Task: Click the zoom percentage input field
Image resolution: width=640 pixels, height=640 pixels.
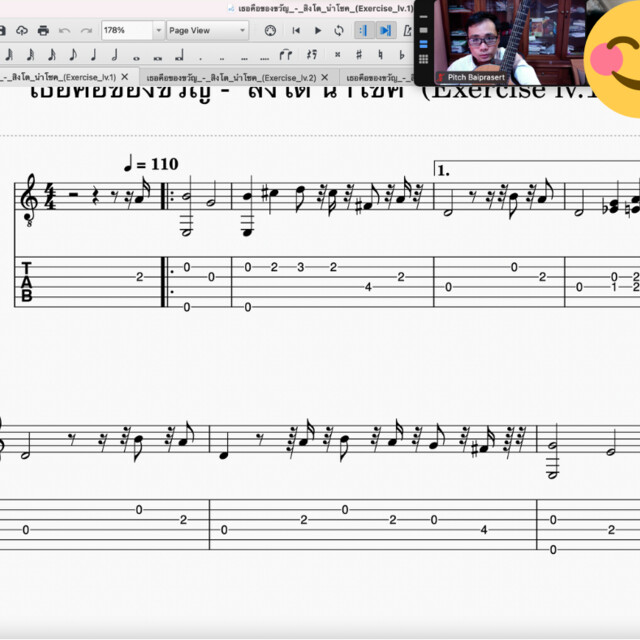Action: (126, 31)
